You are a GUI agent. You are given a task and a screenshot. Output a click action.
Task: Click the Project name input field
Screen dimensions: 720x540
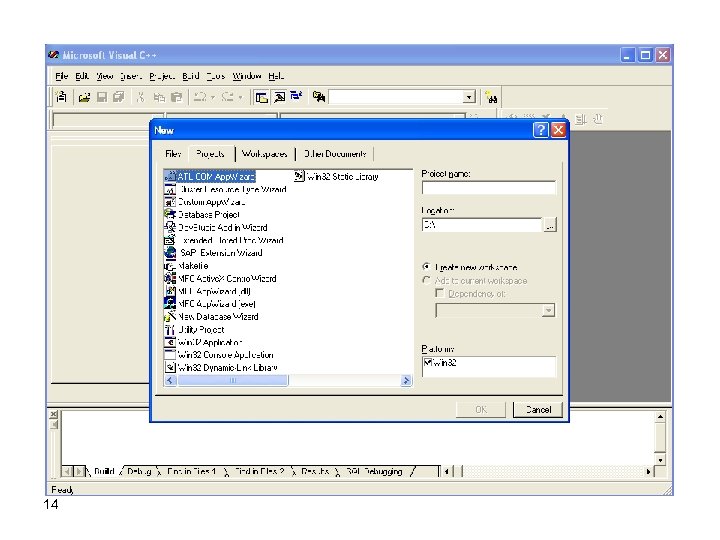click(x=489, y=188)
